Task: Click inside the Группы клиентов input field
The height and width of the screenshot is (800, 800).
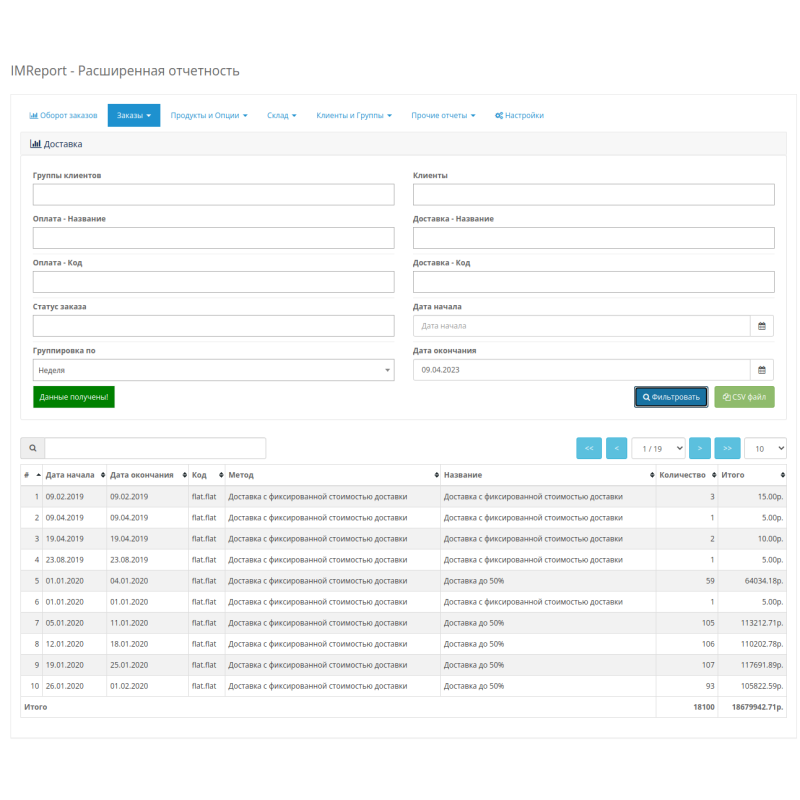Action: click(213, 194)
